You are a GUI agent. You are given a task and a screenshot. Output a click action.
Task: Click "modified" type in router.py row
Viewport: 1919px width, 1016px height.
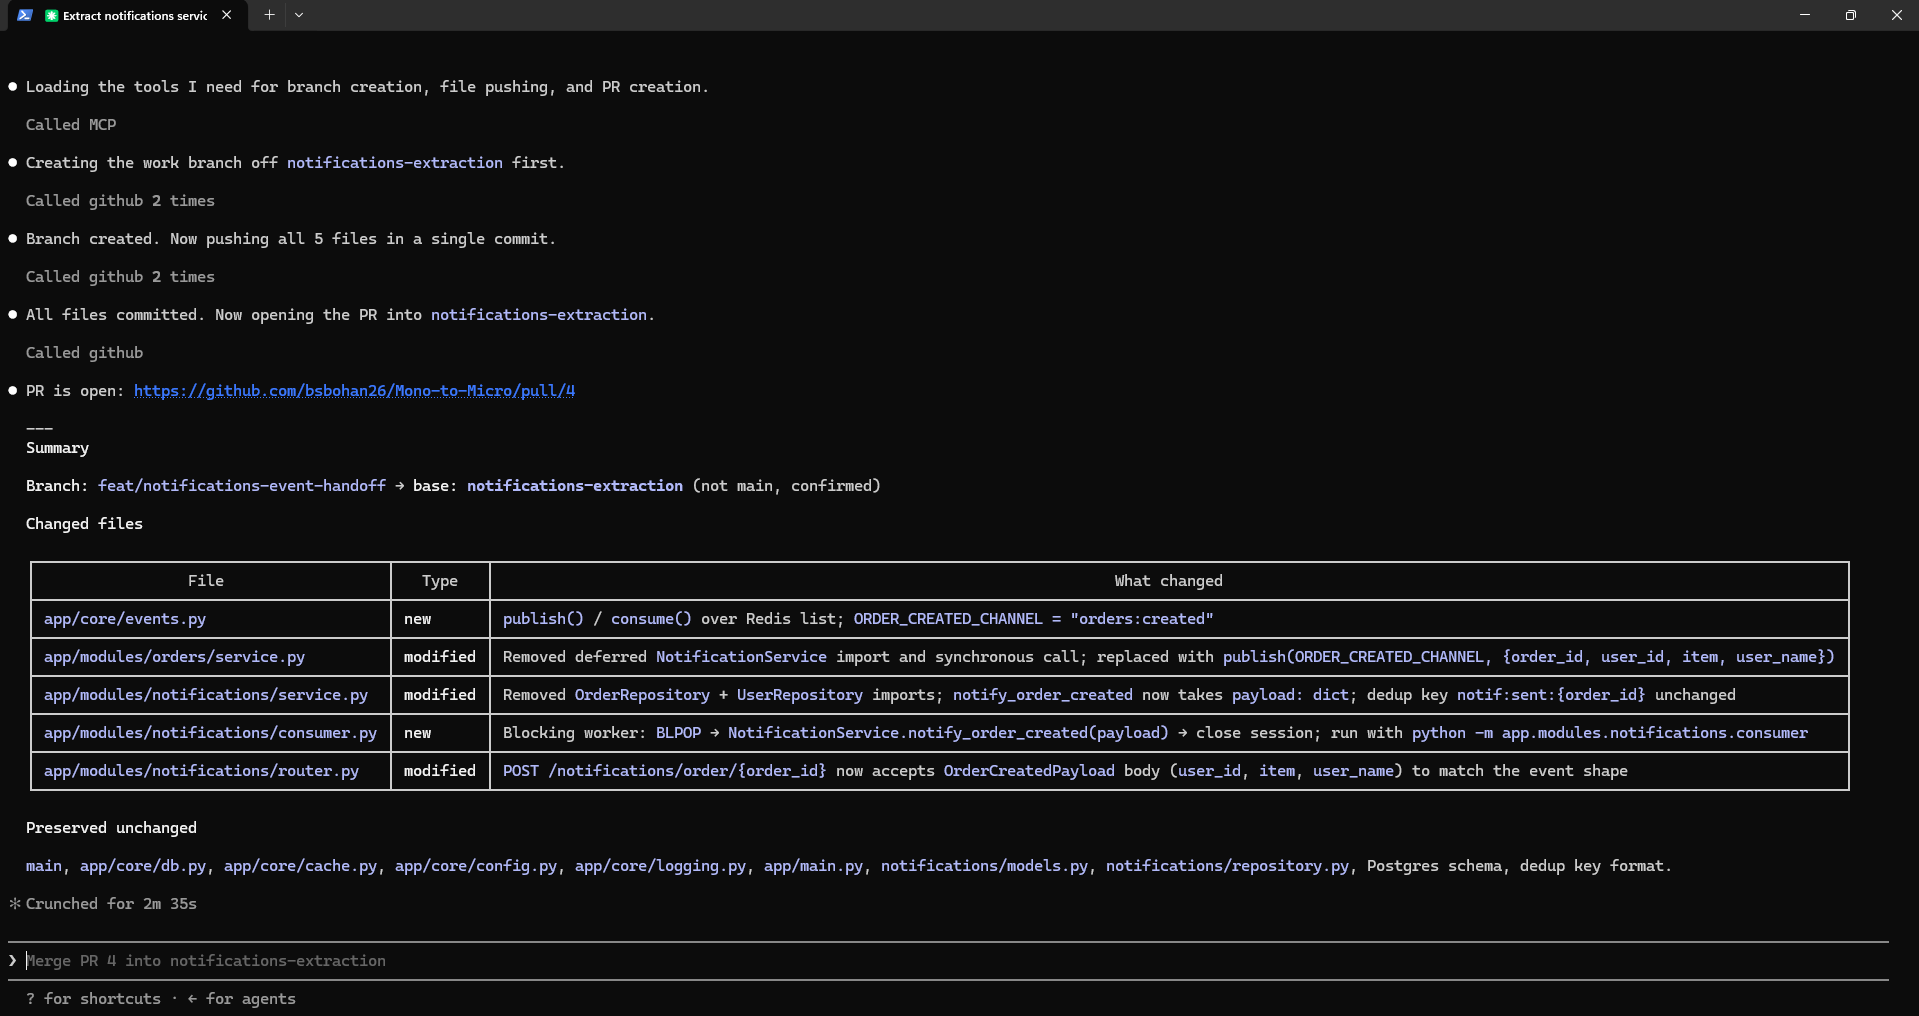pyautogui.click(x=440, y=771)
